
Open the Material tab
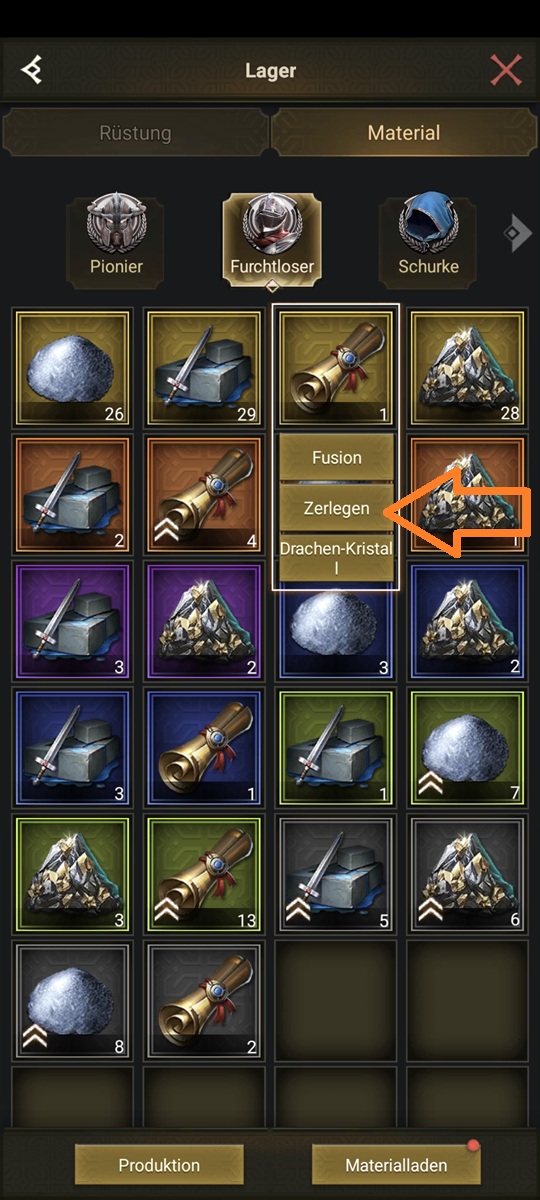404,133
